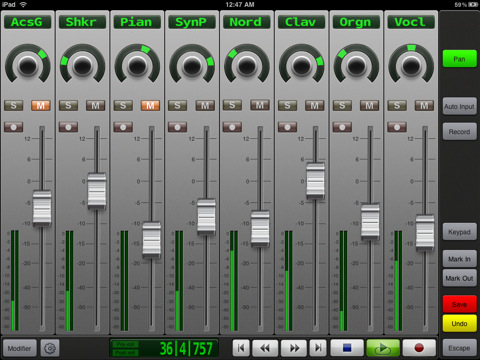The image size is (480, 360).
Task: Open the Keypad
Action: tap(459, 232)
